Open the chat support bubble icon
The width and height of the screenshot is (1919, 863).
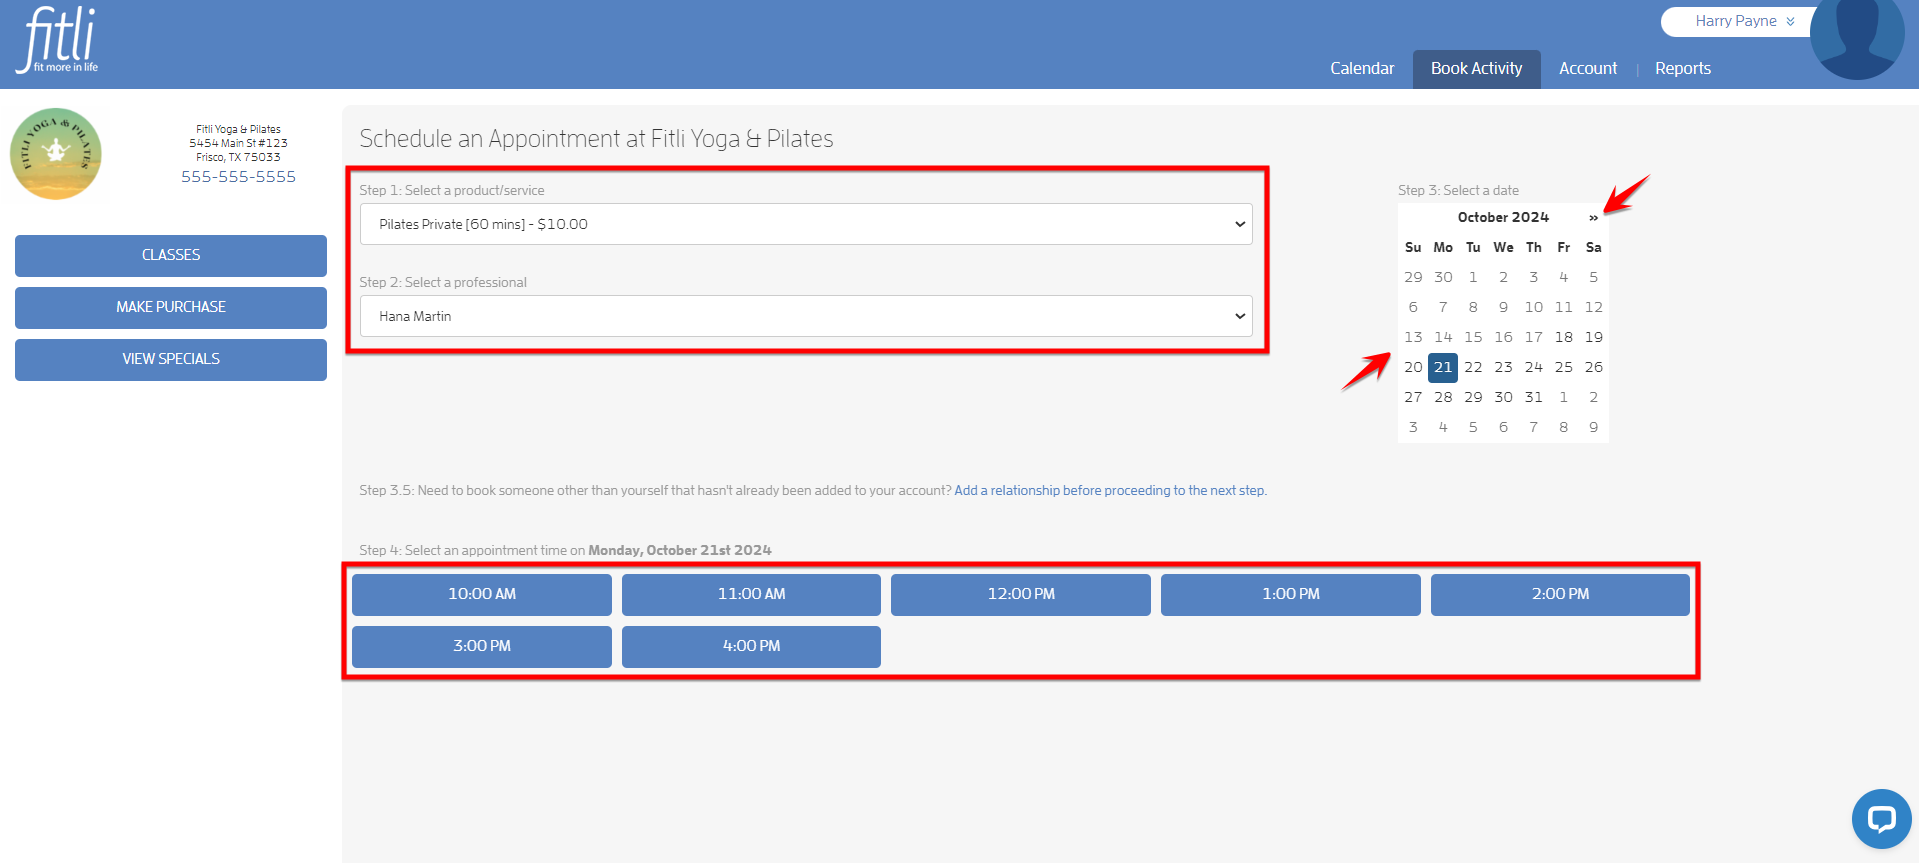[x=1881, y=819]
